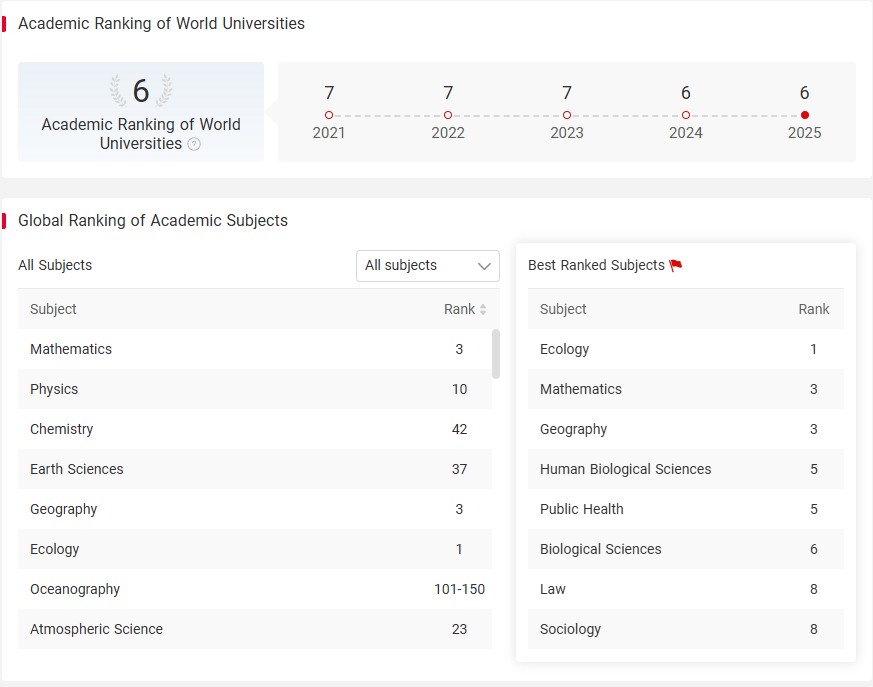
Task: Click the Rank column sort arrows
Action: tap(483, 310)
